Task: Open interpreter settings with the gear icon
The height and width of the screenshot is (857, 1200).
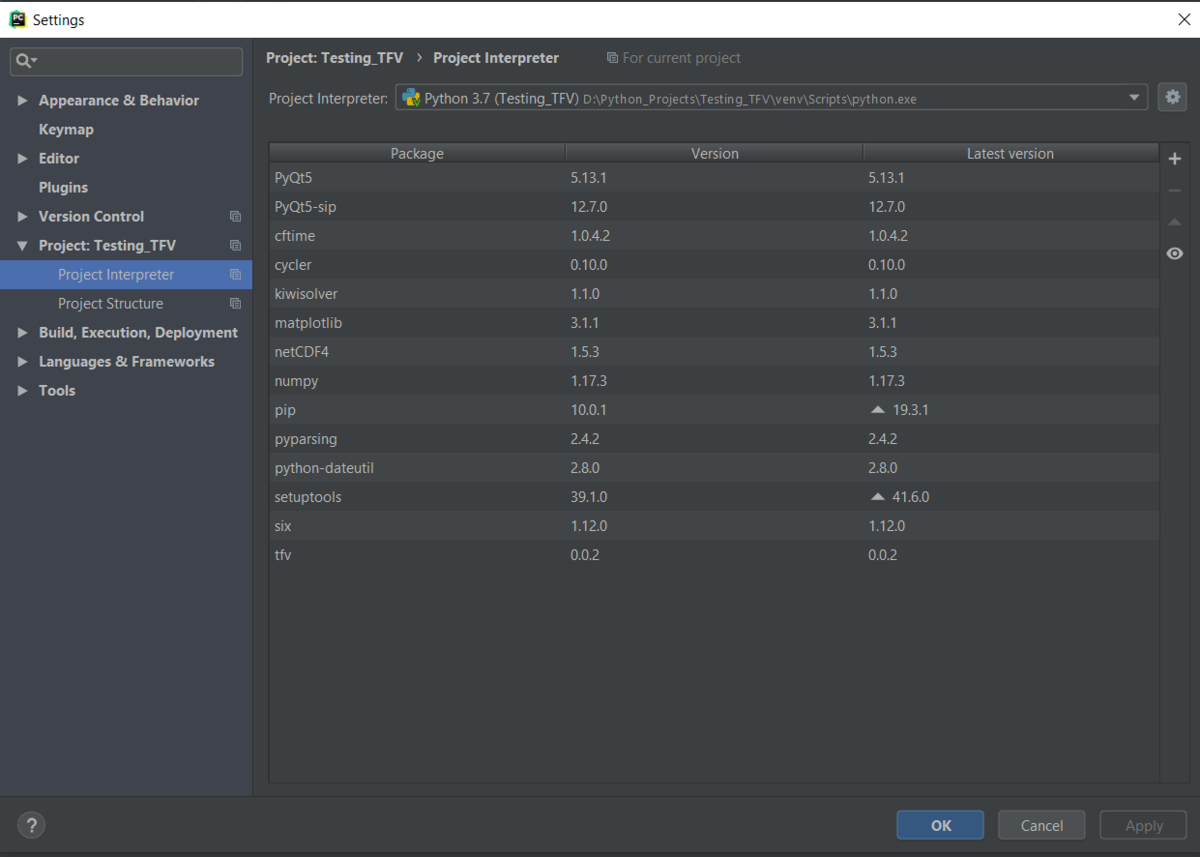Action: point(1172,96)
